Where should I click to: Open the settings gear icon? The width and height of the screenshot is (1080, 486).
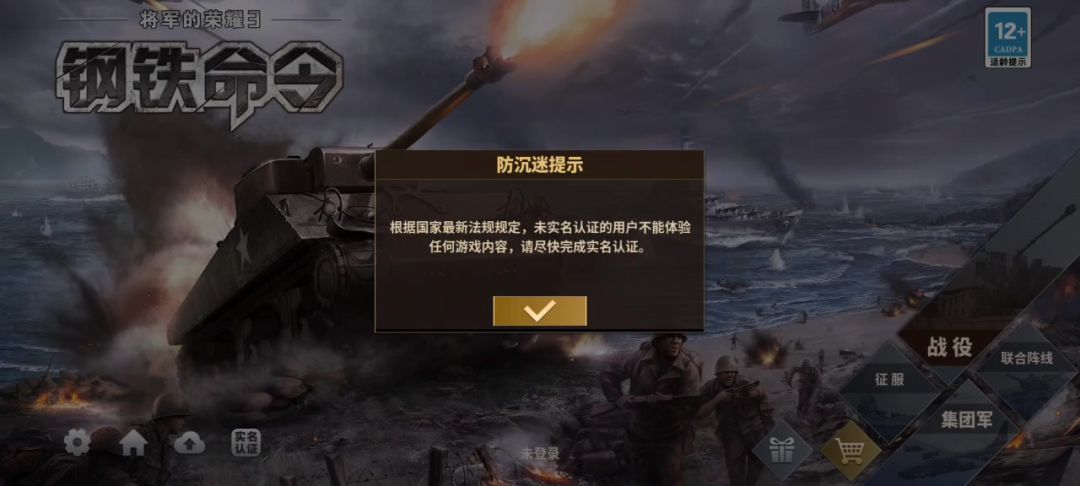coord(76,442)
